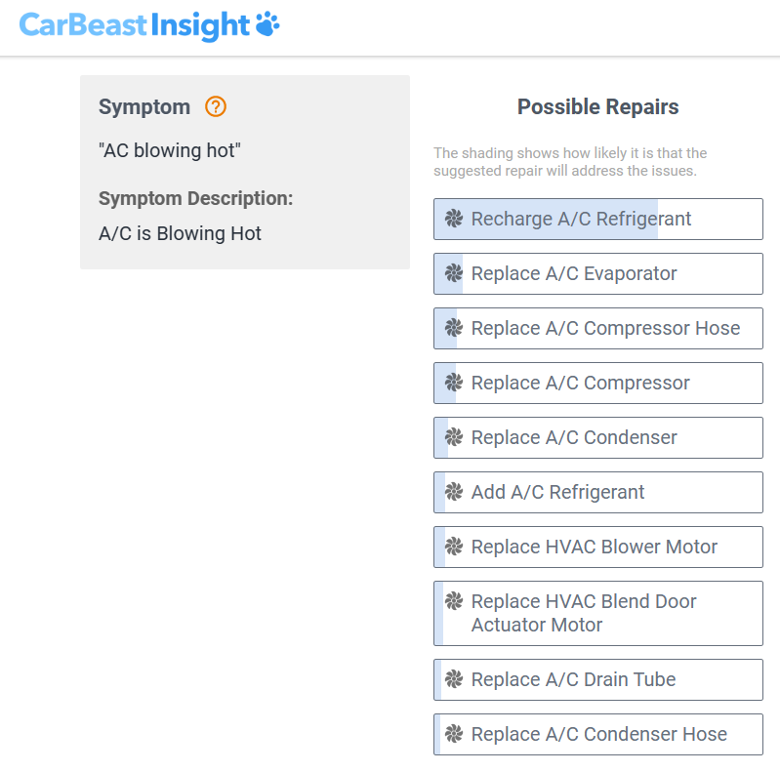Click fan icon beside Replace HVAC Blower Motor
780x775 pixels.
pyautogui.click(x=454, y=547)
